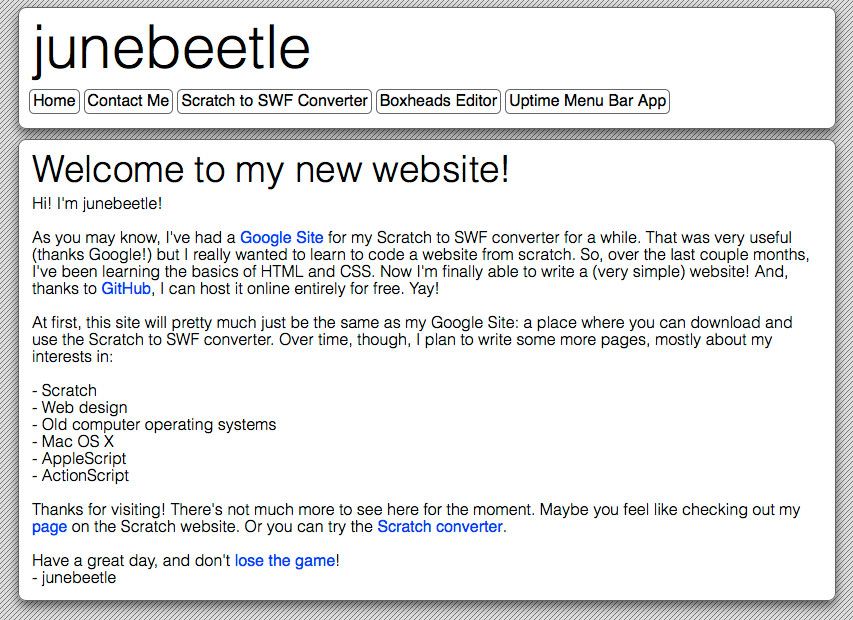Viewport: 853px width, 620px height.
Task: Click the '- Mac OS X' list item
Action: pos(73,442)
